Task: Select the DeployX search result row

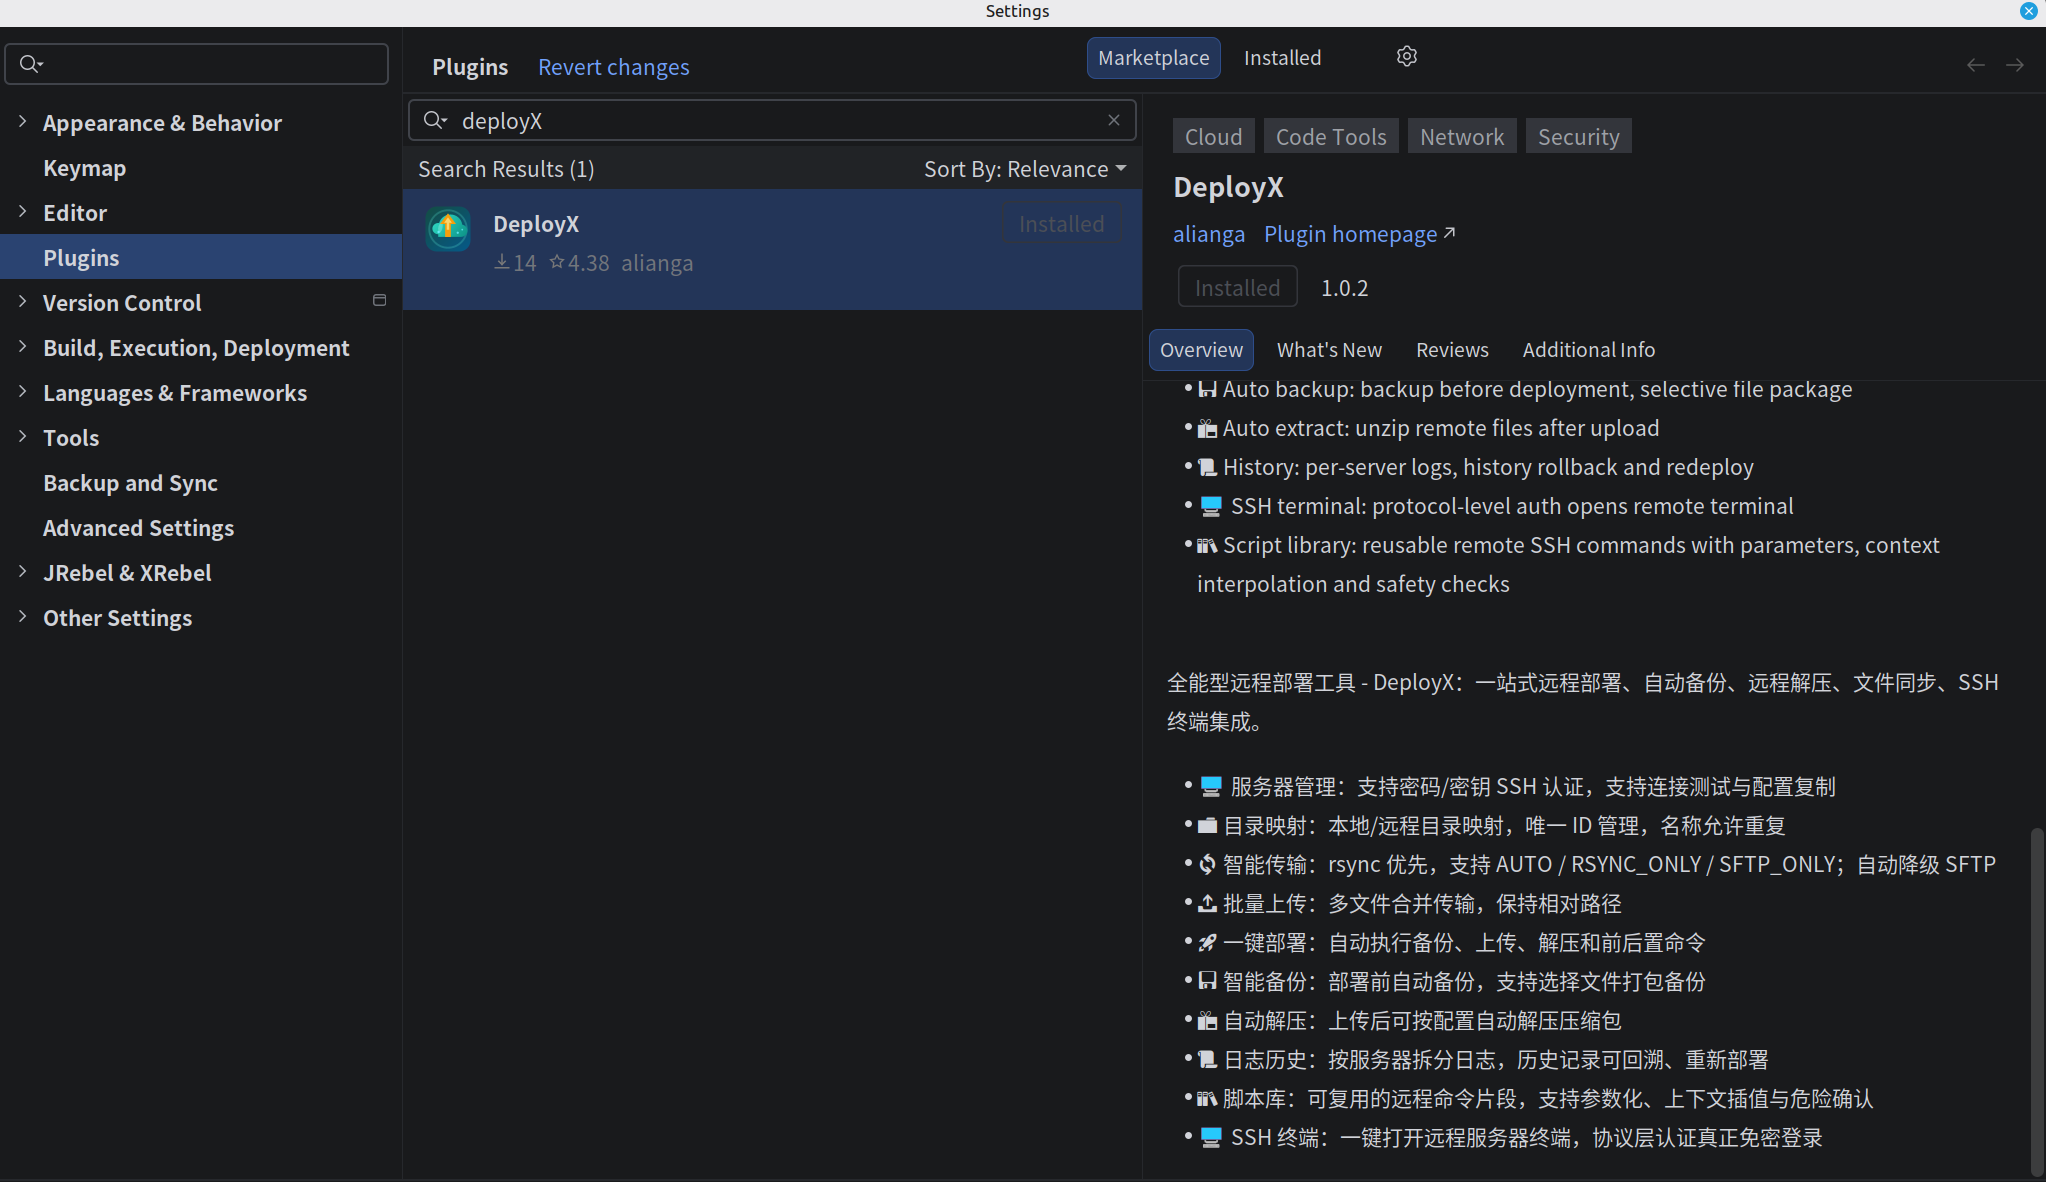Action: tap(772, 249)
